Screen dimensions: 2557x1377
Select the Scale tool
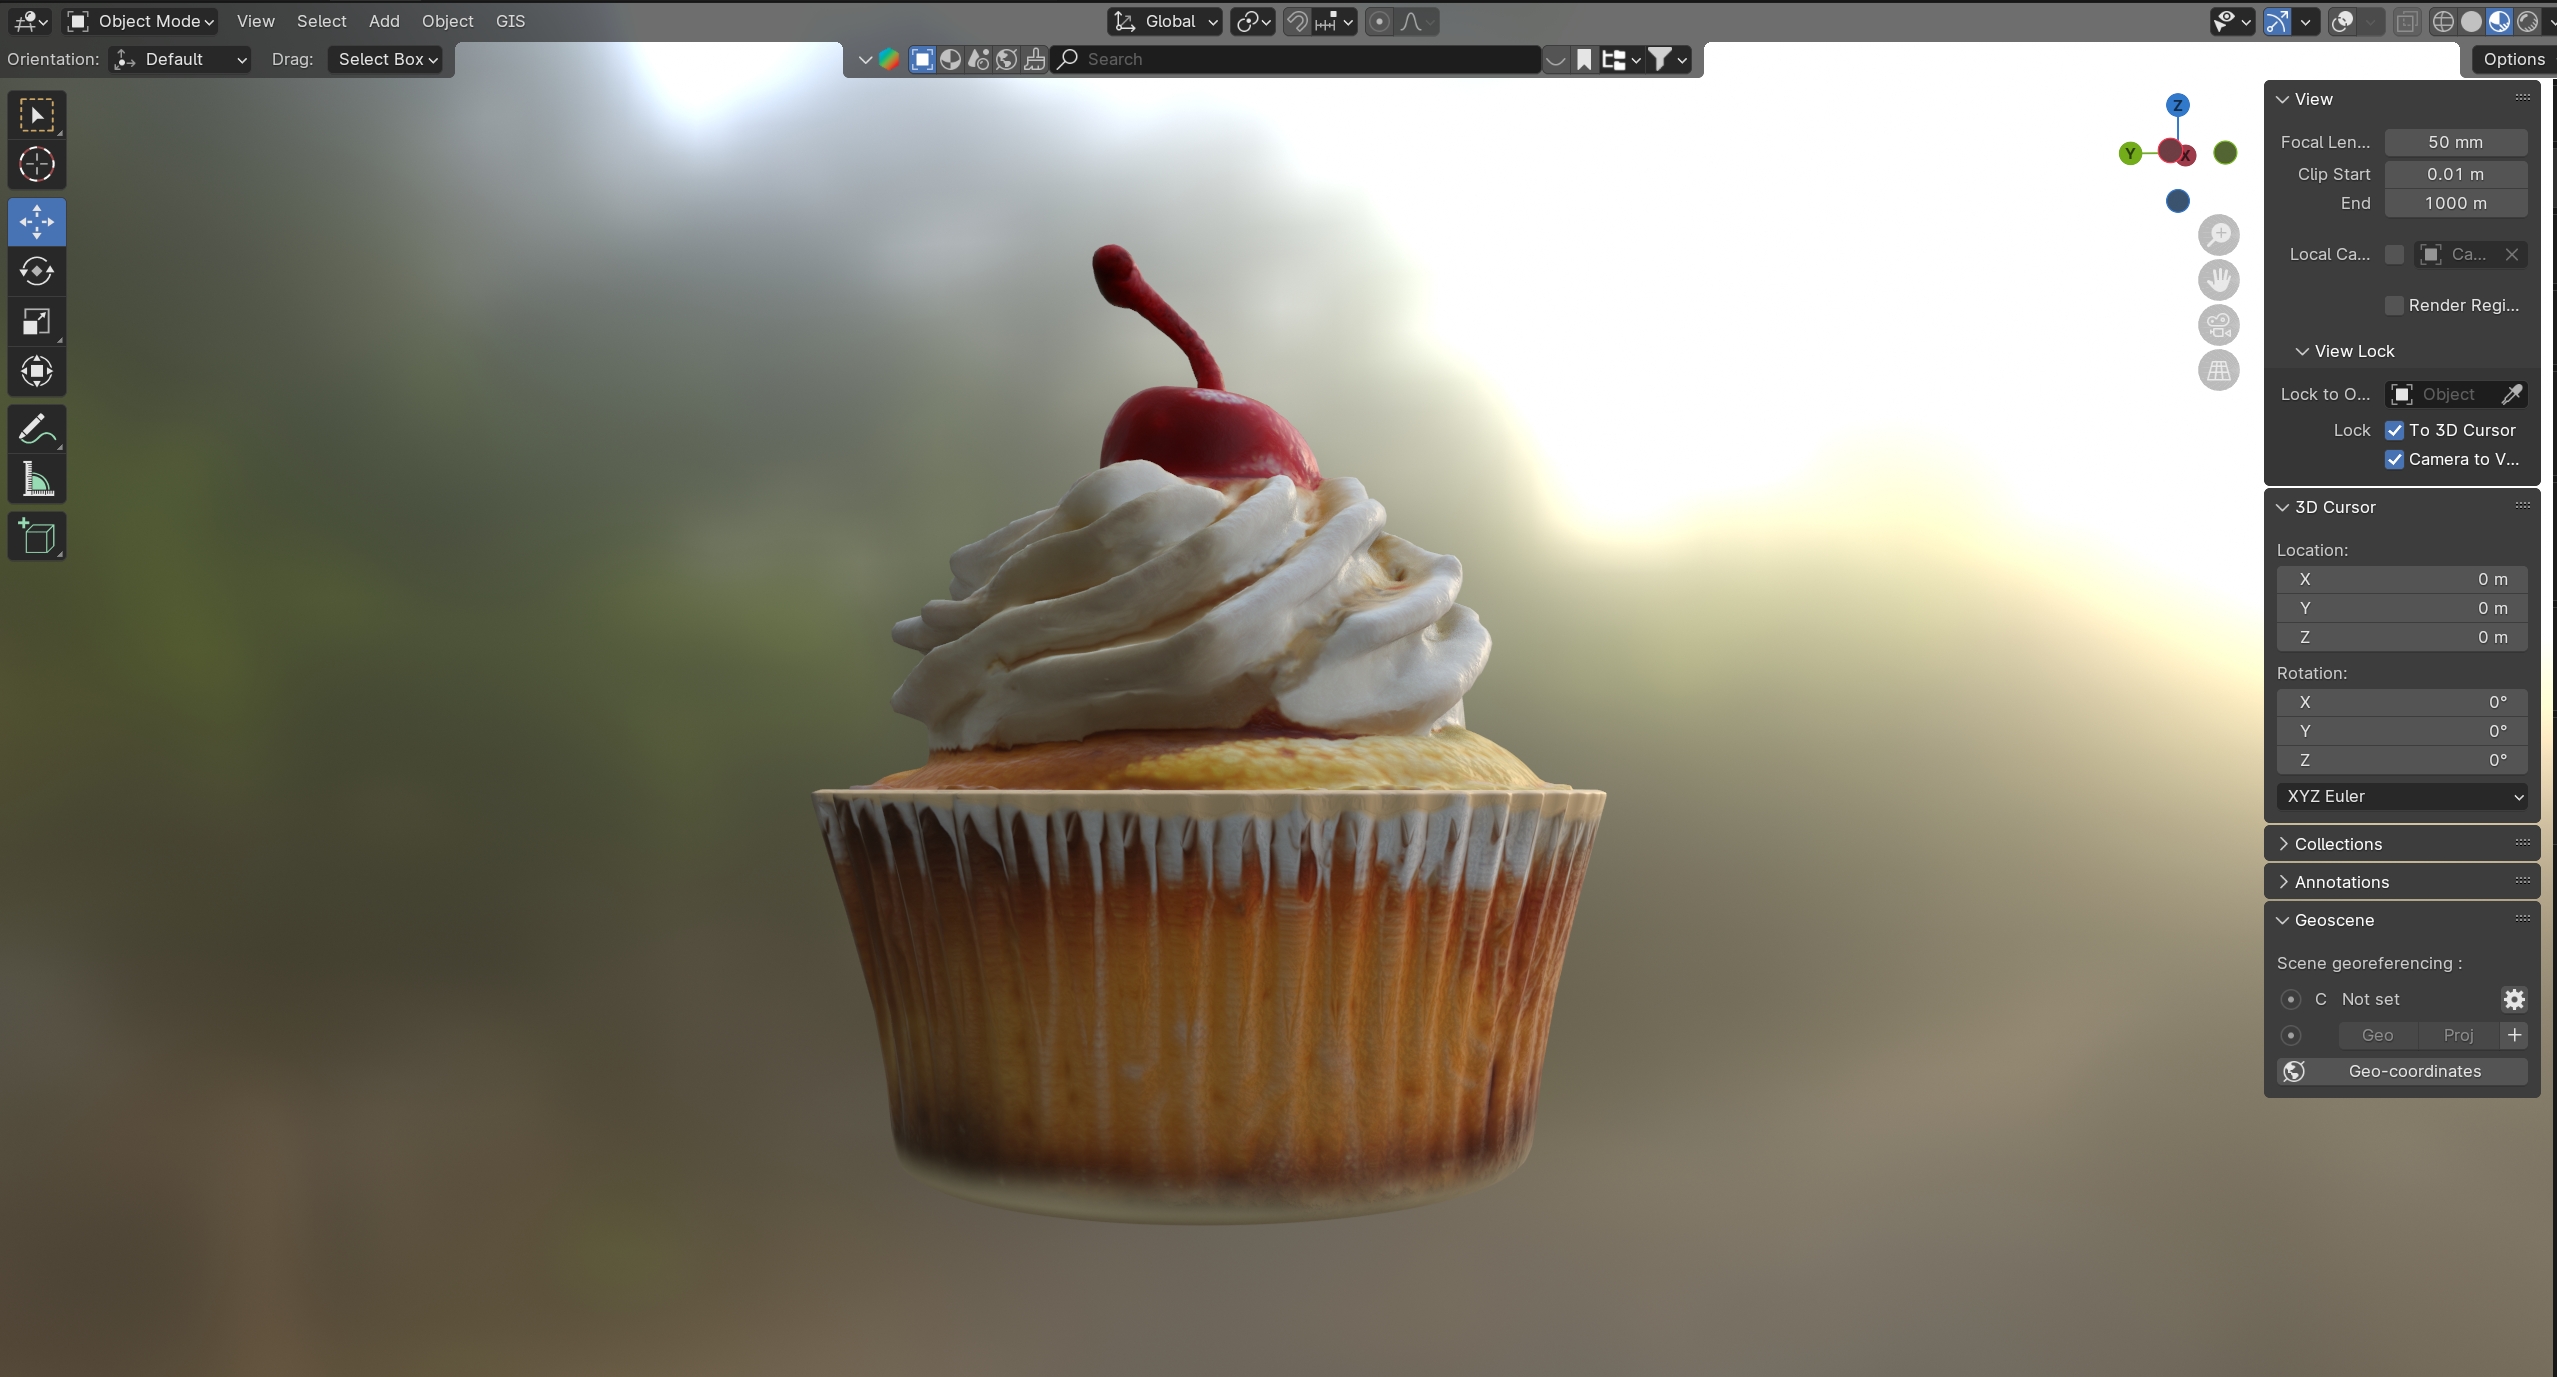(37, 322)
